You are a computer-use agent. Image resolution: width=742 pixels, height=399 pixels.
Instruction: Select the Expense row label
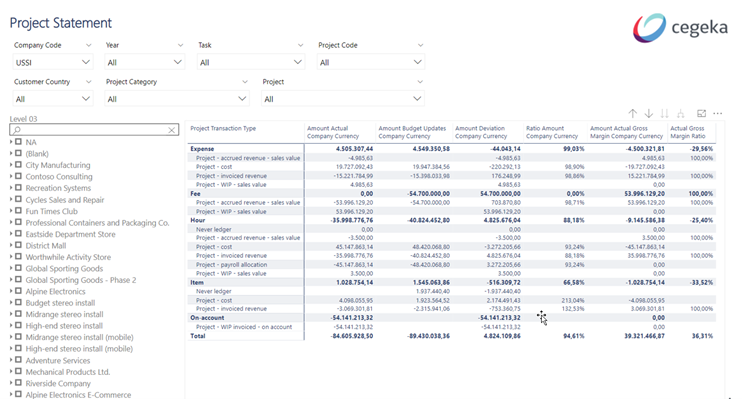[x=202, y=149]
